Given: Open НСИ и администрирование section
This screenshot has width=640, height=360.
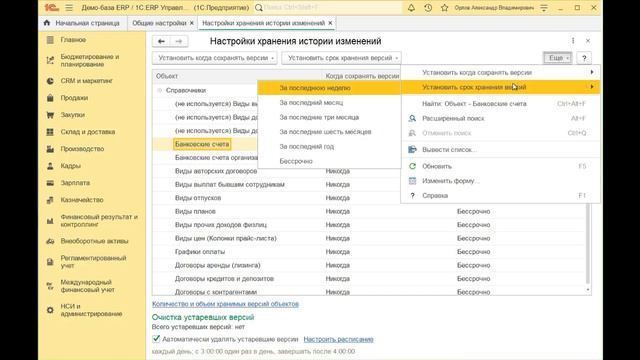Looking at the screenshot, I should click(x=91, y=310).
